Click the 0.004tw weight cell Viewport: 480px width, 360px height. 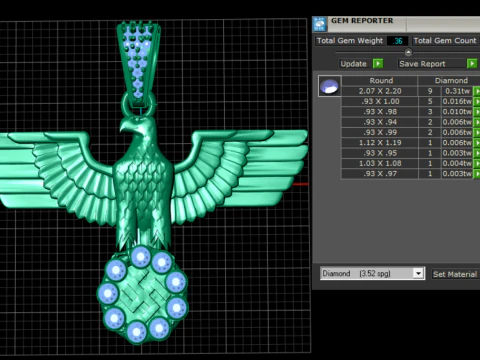457,163
